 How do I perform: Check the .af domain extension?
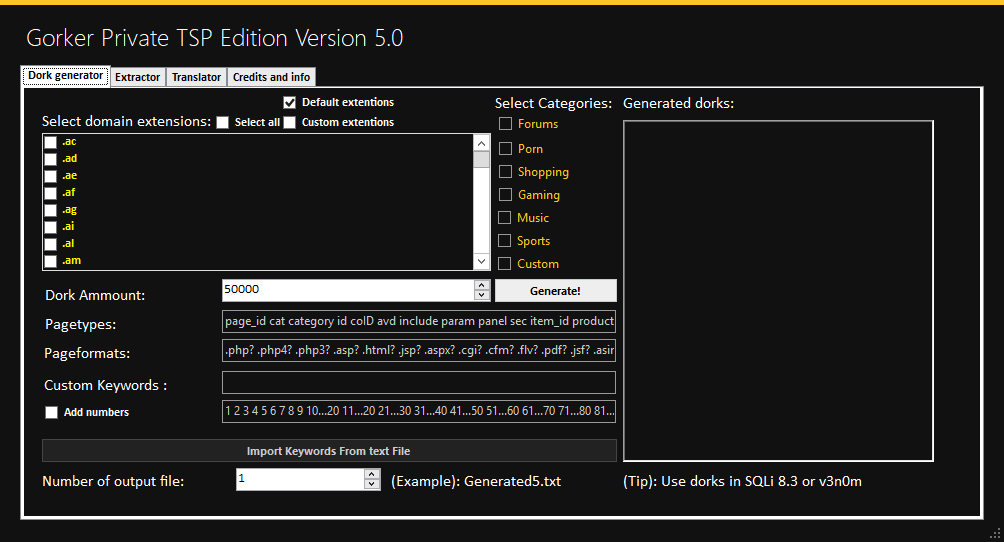[51, 193]
